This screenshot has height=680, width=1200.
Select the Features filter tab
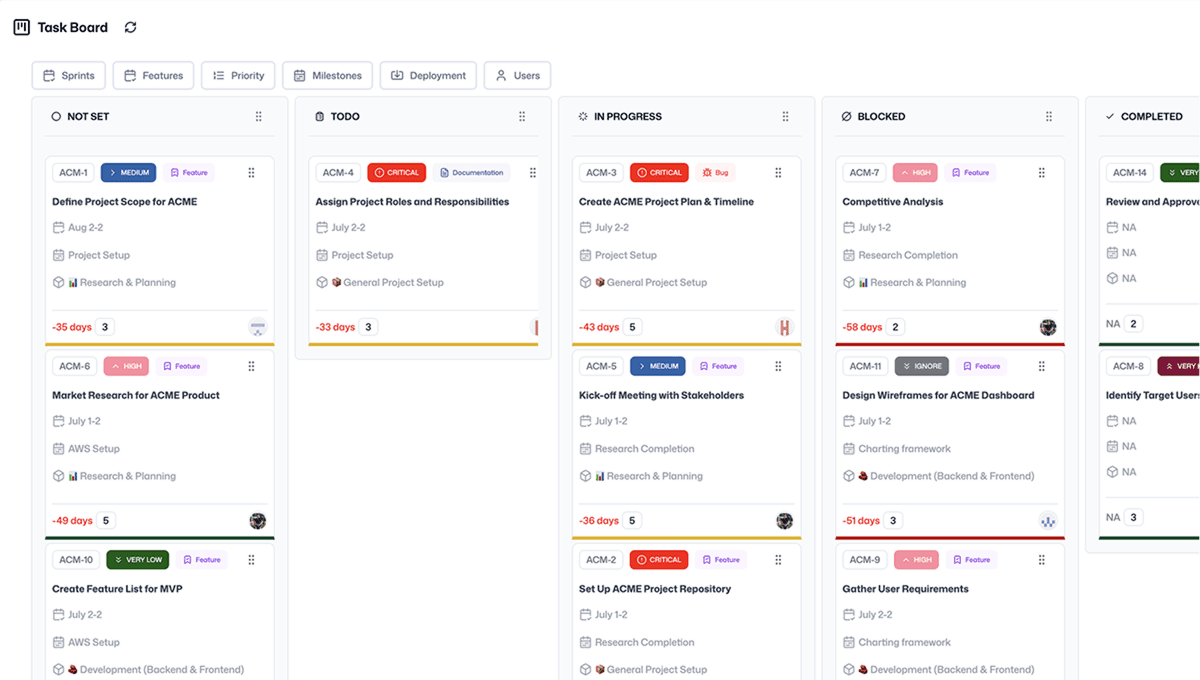click(153, 75)
